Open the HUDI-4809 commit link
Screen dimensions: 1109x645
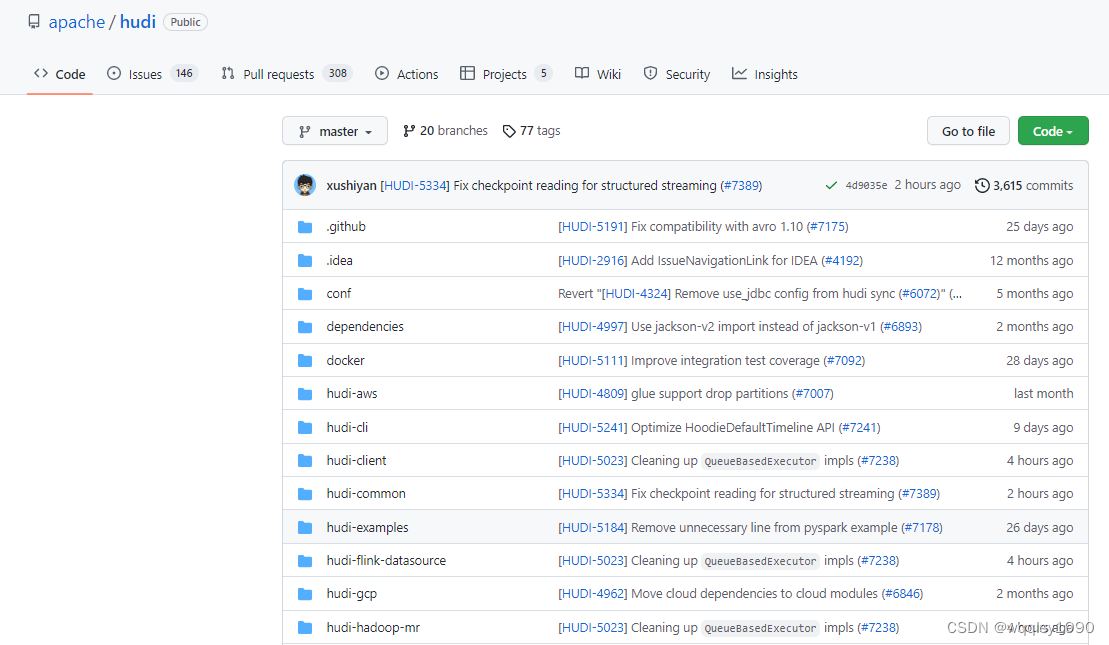[x=593, y=394]
